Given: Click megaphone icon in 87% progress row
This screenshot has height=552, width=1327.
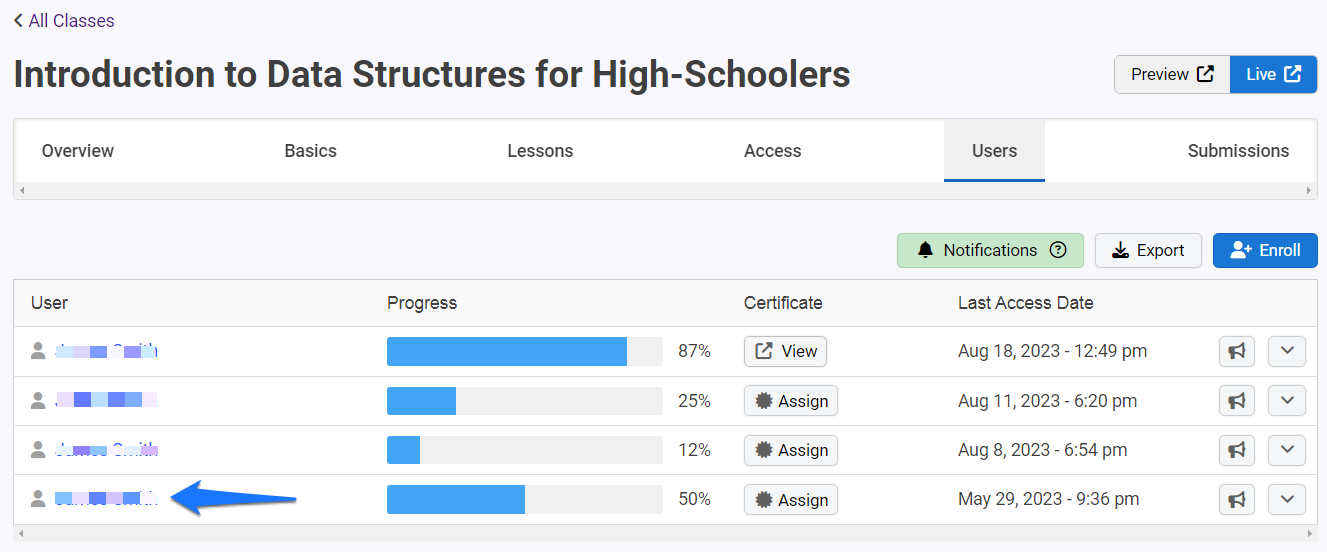Looking at the screenshot, I should tap(1237, 351).
